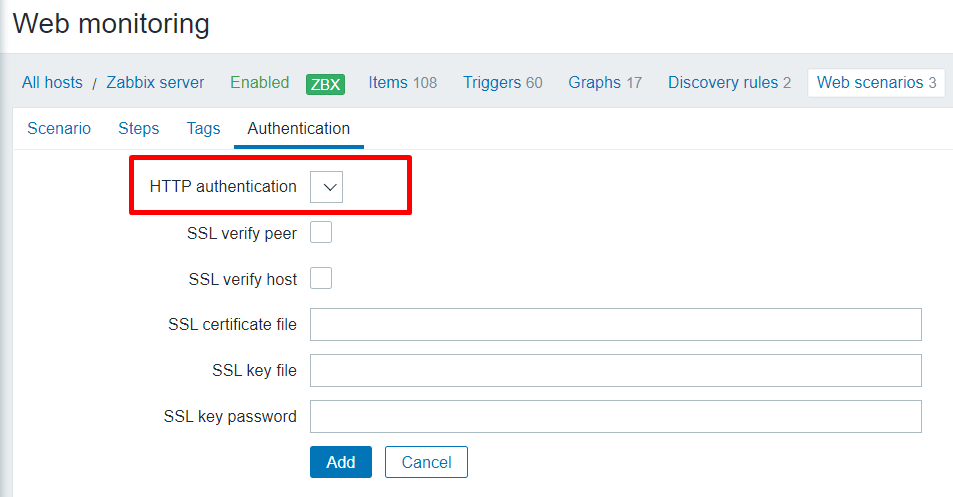
Task: Open the Steps tab
Action: [138, 129]
